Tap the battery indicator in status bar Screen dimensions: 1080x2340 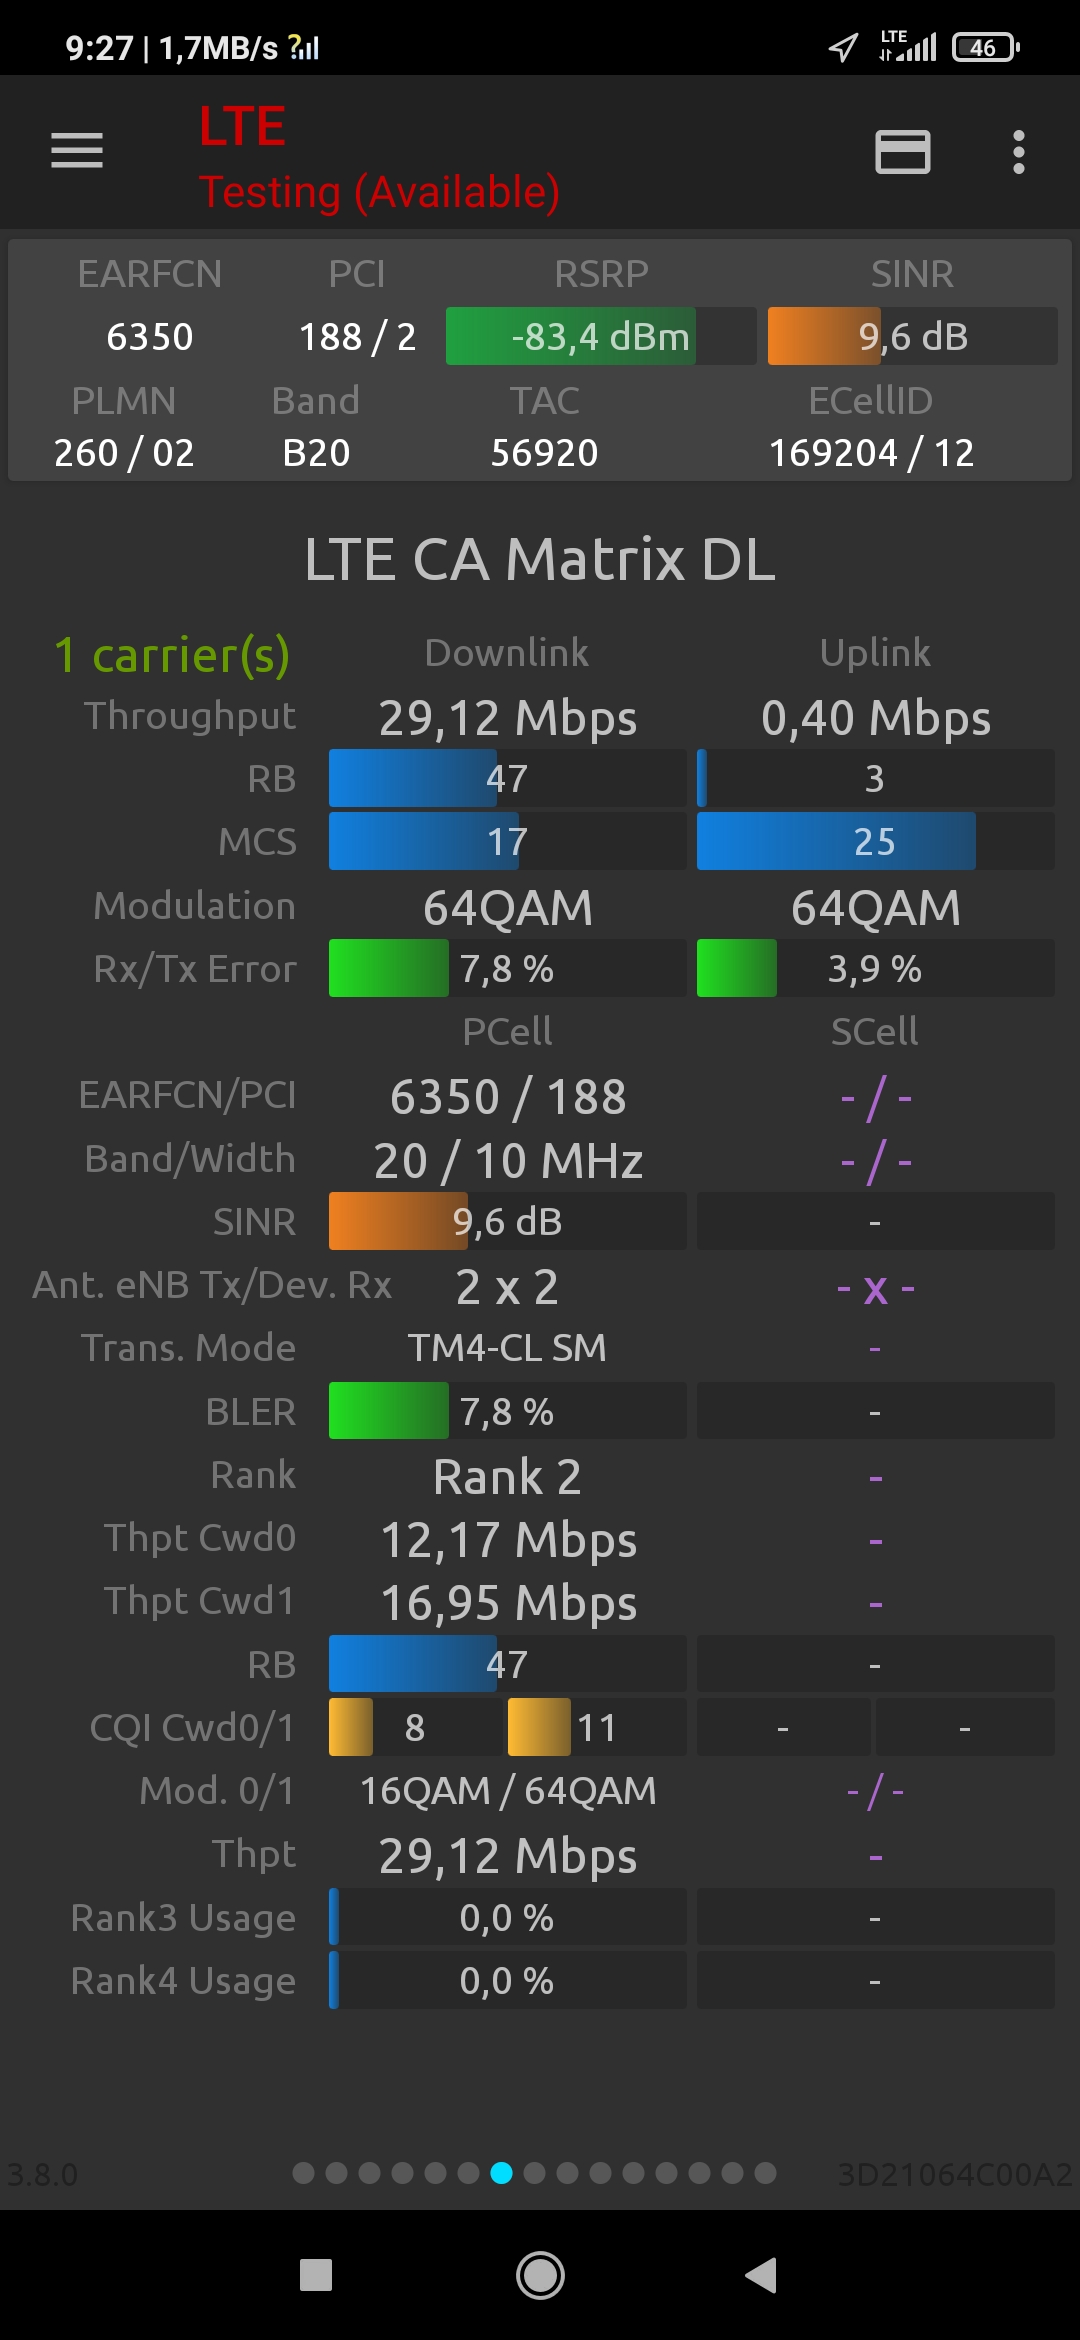coord(985,47)
